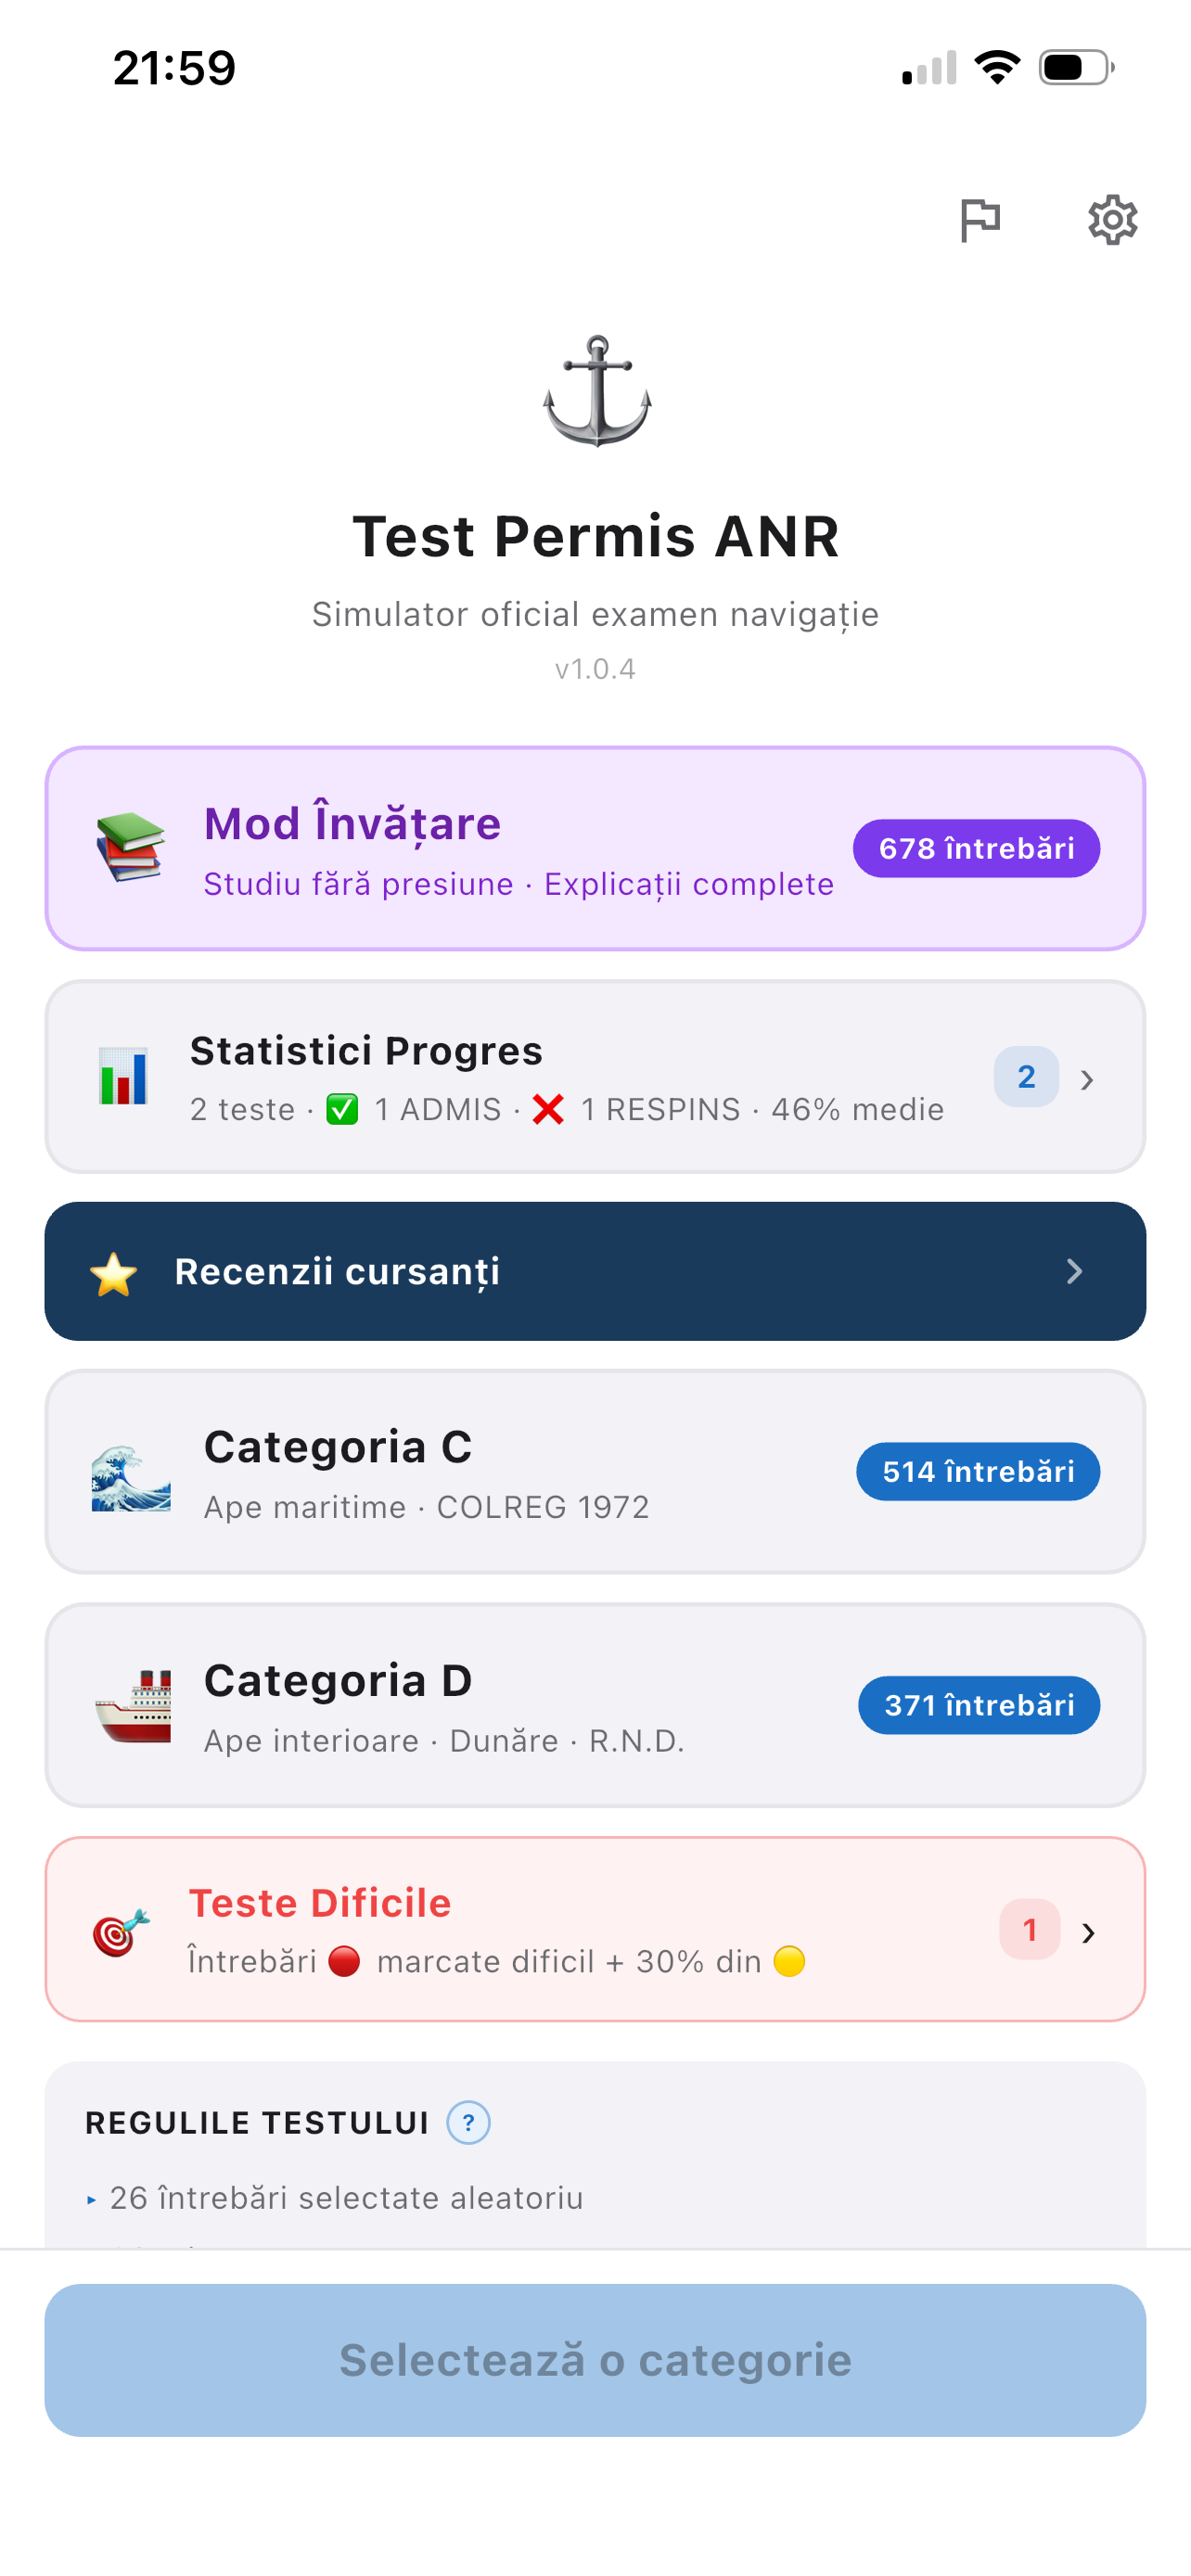The width and height of the screenshot is (1191, 2576).
Task: Open Recenzii cursanți using the chevron arrow
Action: tap(1075, 1271)
